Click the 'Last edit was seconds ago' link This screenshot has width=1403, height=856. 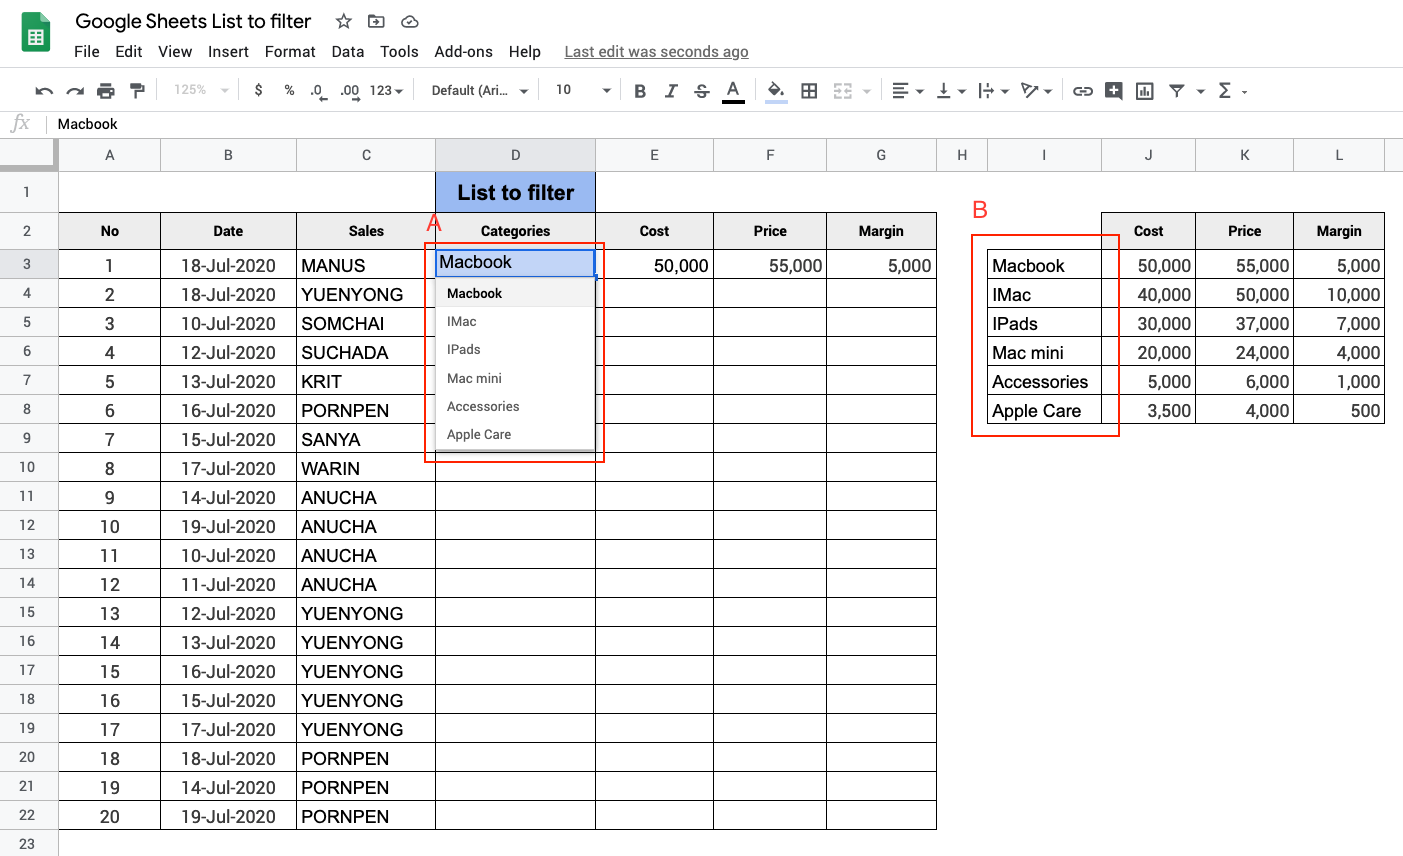pos(656,52)
